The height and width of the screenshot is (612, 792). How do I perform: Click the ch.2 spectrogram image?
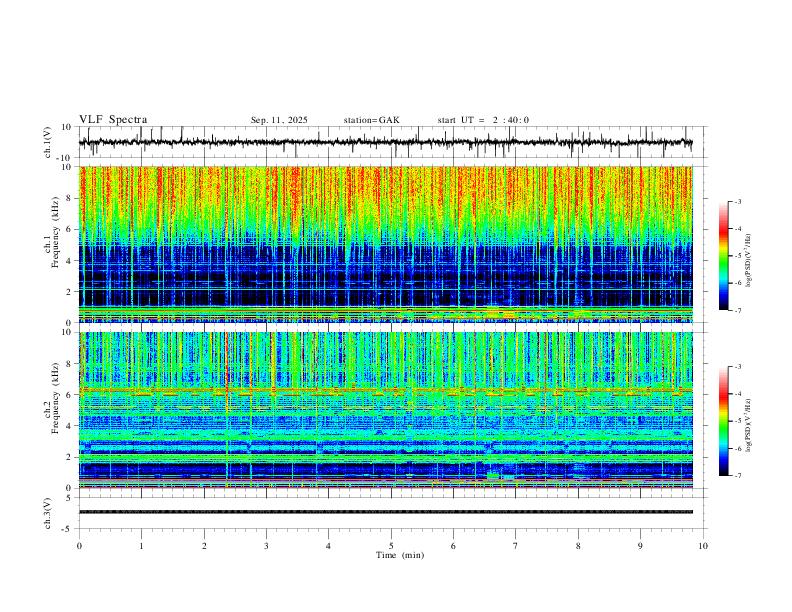click(386, 410)
